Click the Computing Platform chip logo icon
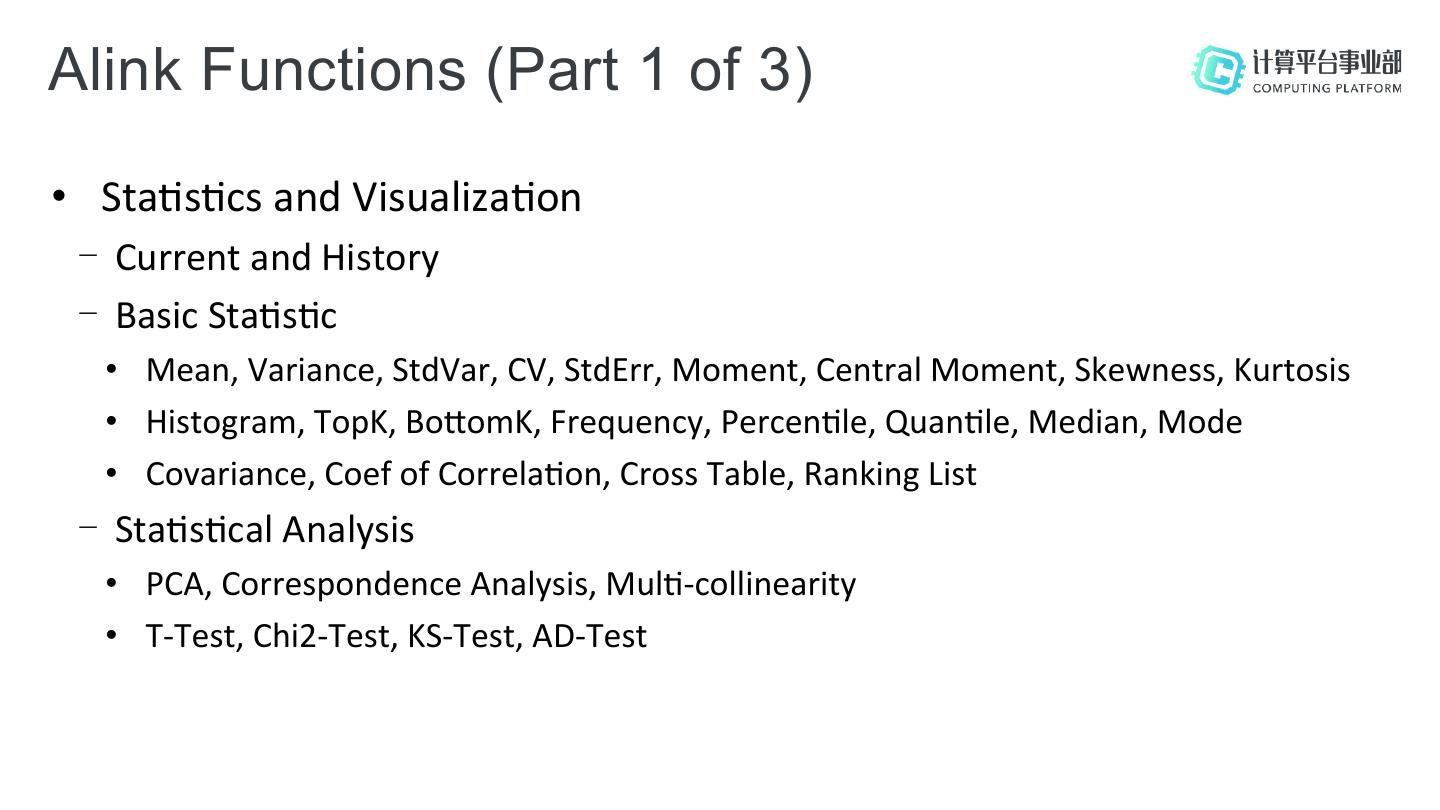The width and height of the screenshot is (1440, 810). (x=1218, y=69)
